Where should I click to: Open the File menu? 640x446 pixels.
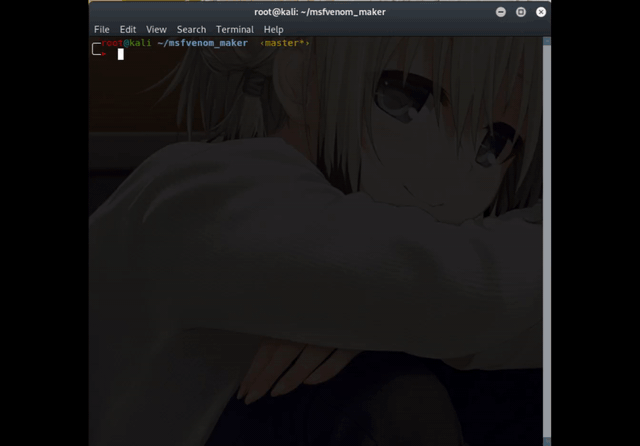click(102, 29)
